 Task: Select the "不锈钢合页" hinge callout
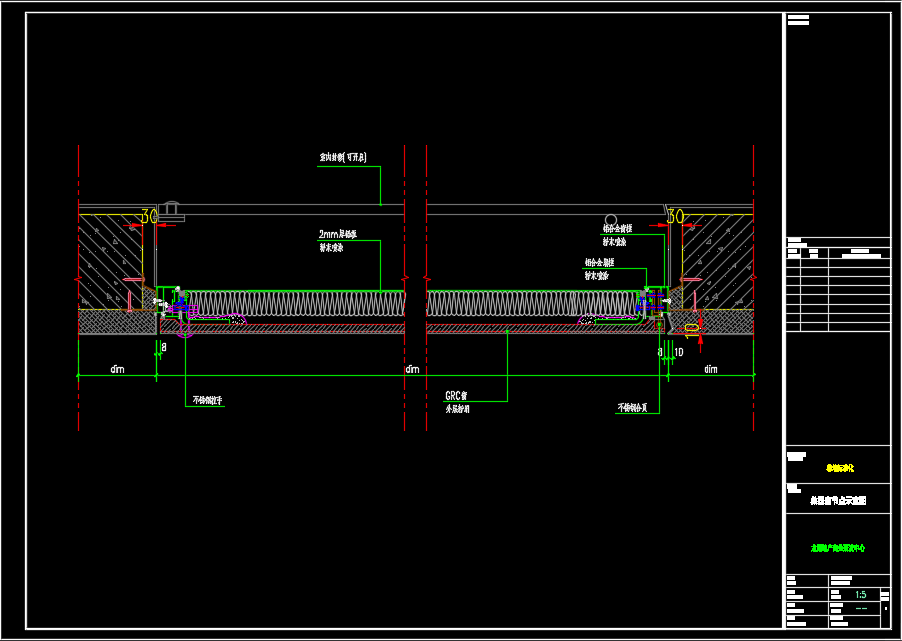click(632, 407)
